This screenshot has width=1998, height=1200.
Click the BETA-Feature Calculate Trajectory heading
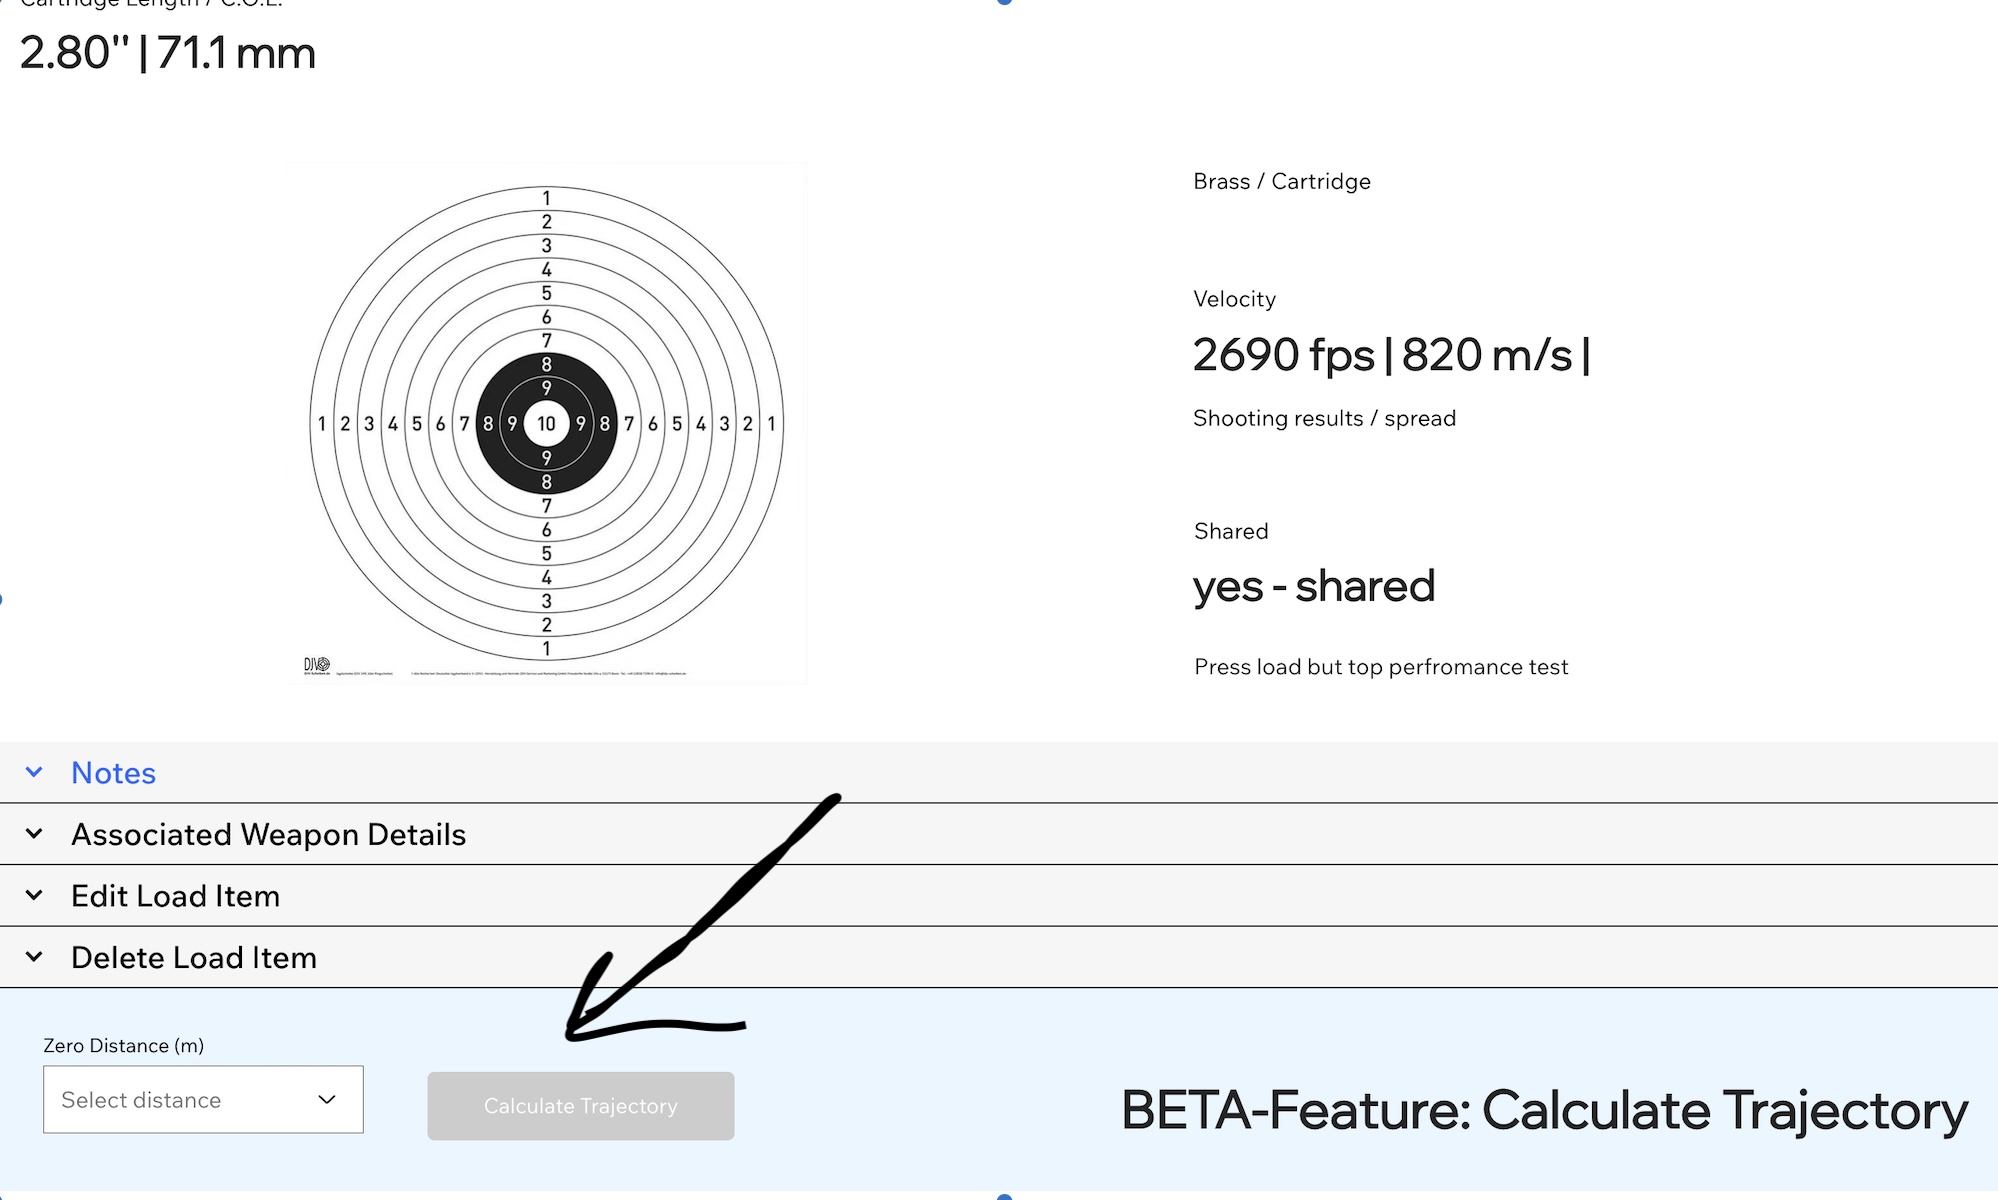(x=1544, y=1111)
